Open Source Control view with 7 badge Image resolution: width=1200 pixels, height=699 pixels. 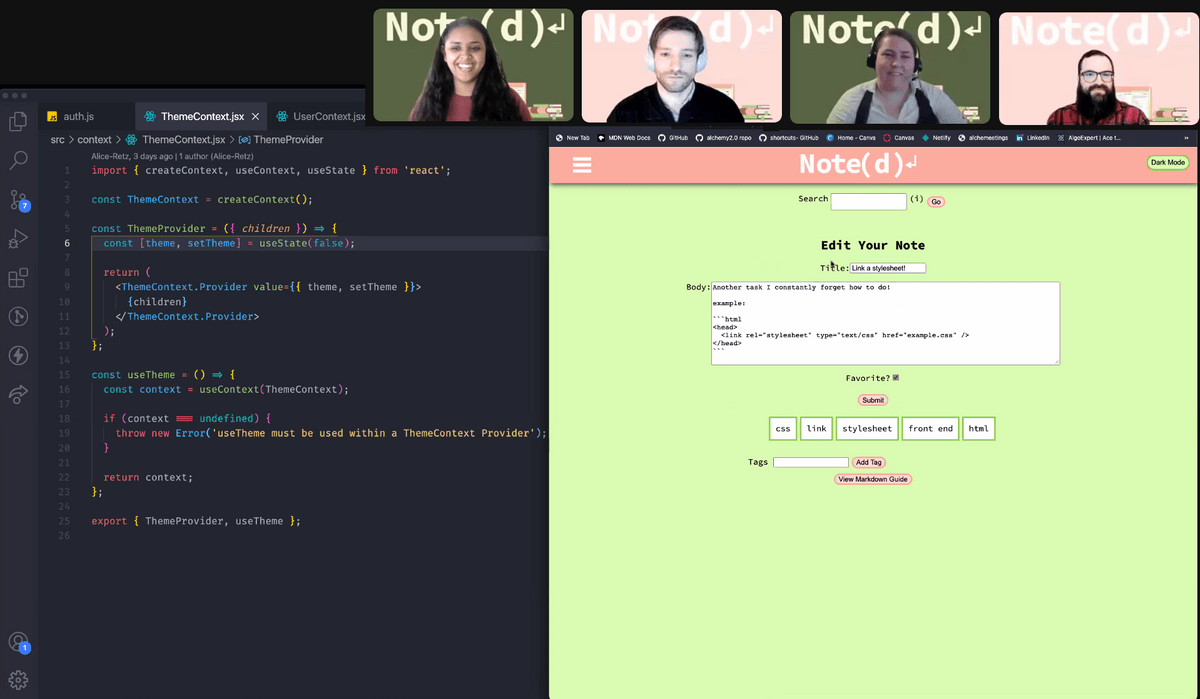tap(18, 199)
